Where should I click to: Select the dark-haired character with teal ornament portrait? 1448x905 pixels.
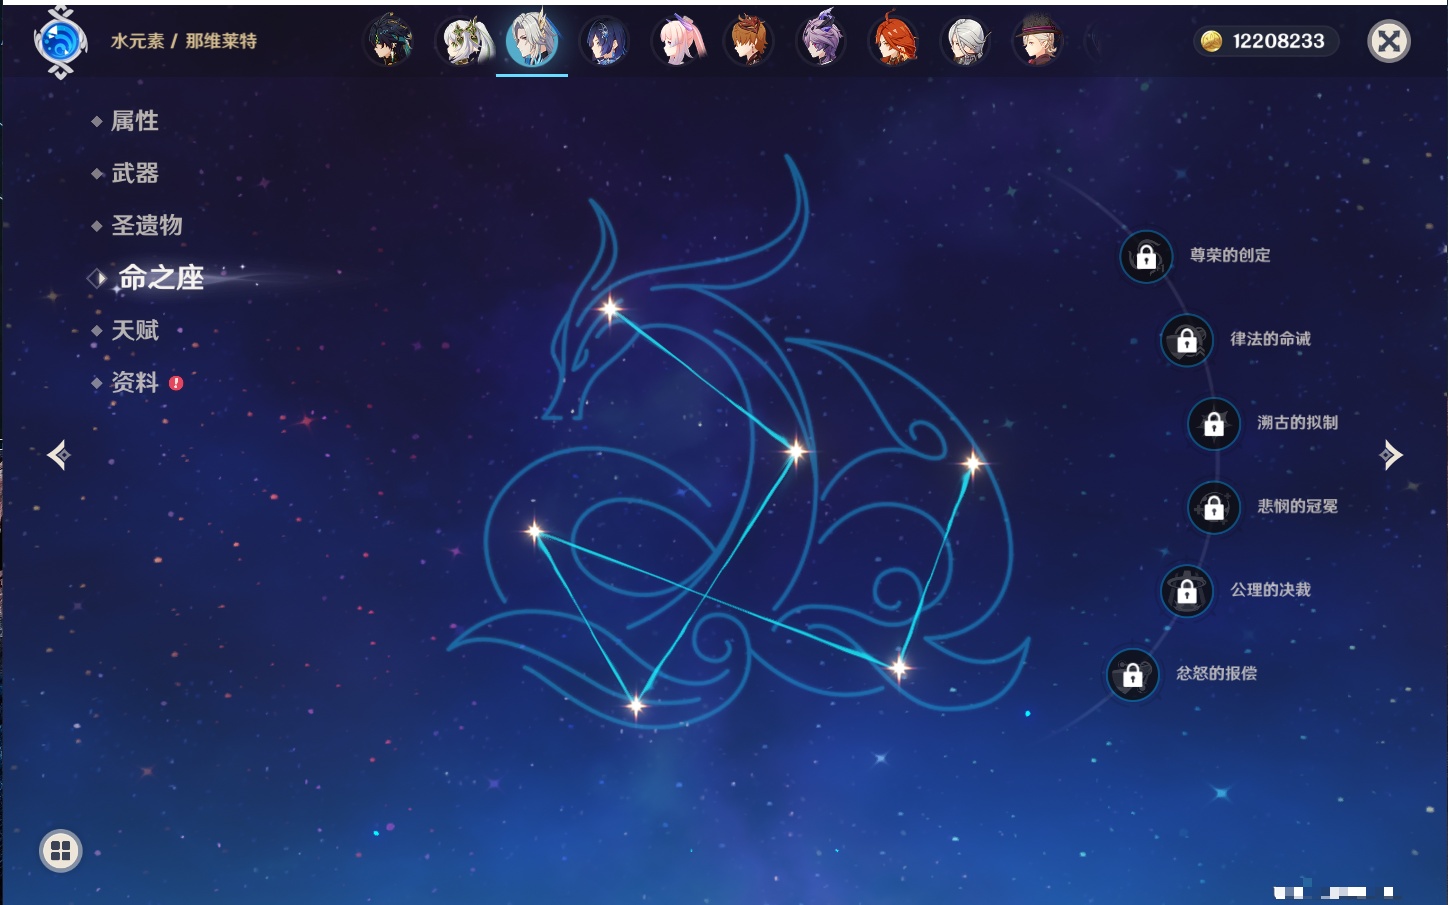389,42
